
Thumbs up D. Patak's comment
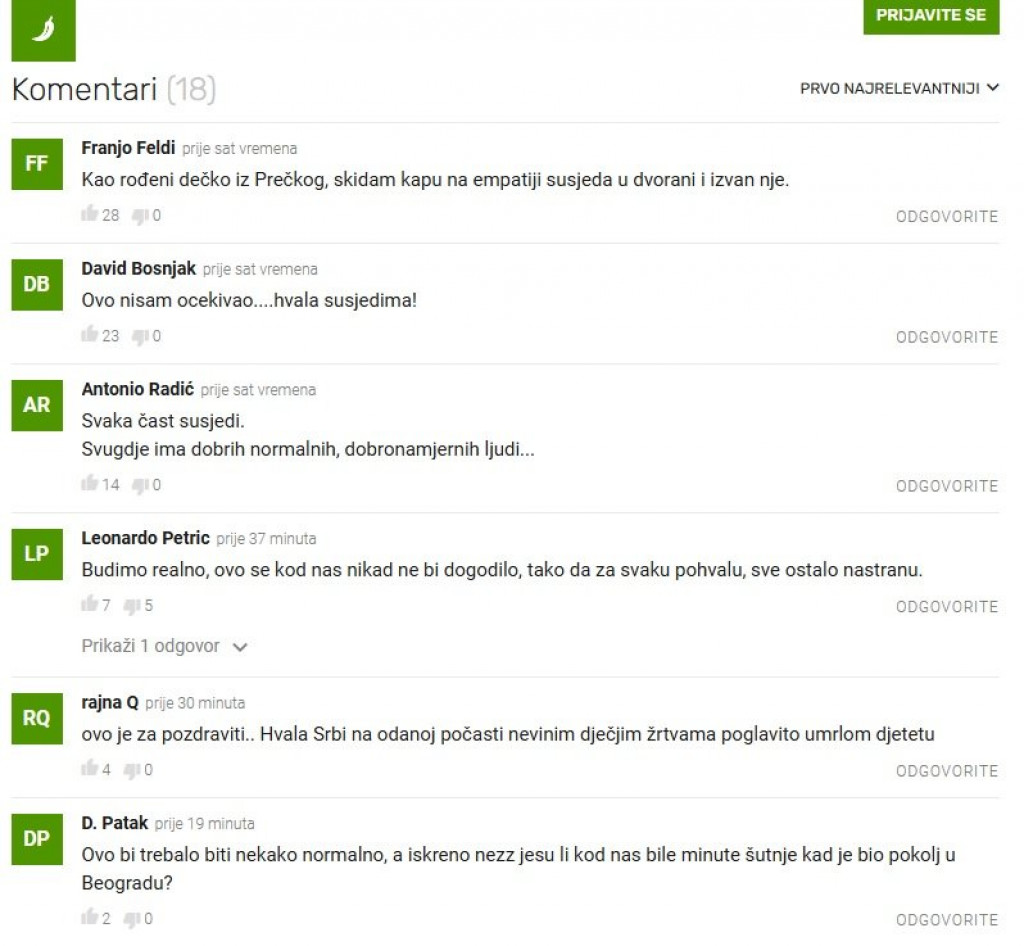pos(89,917)
